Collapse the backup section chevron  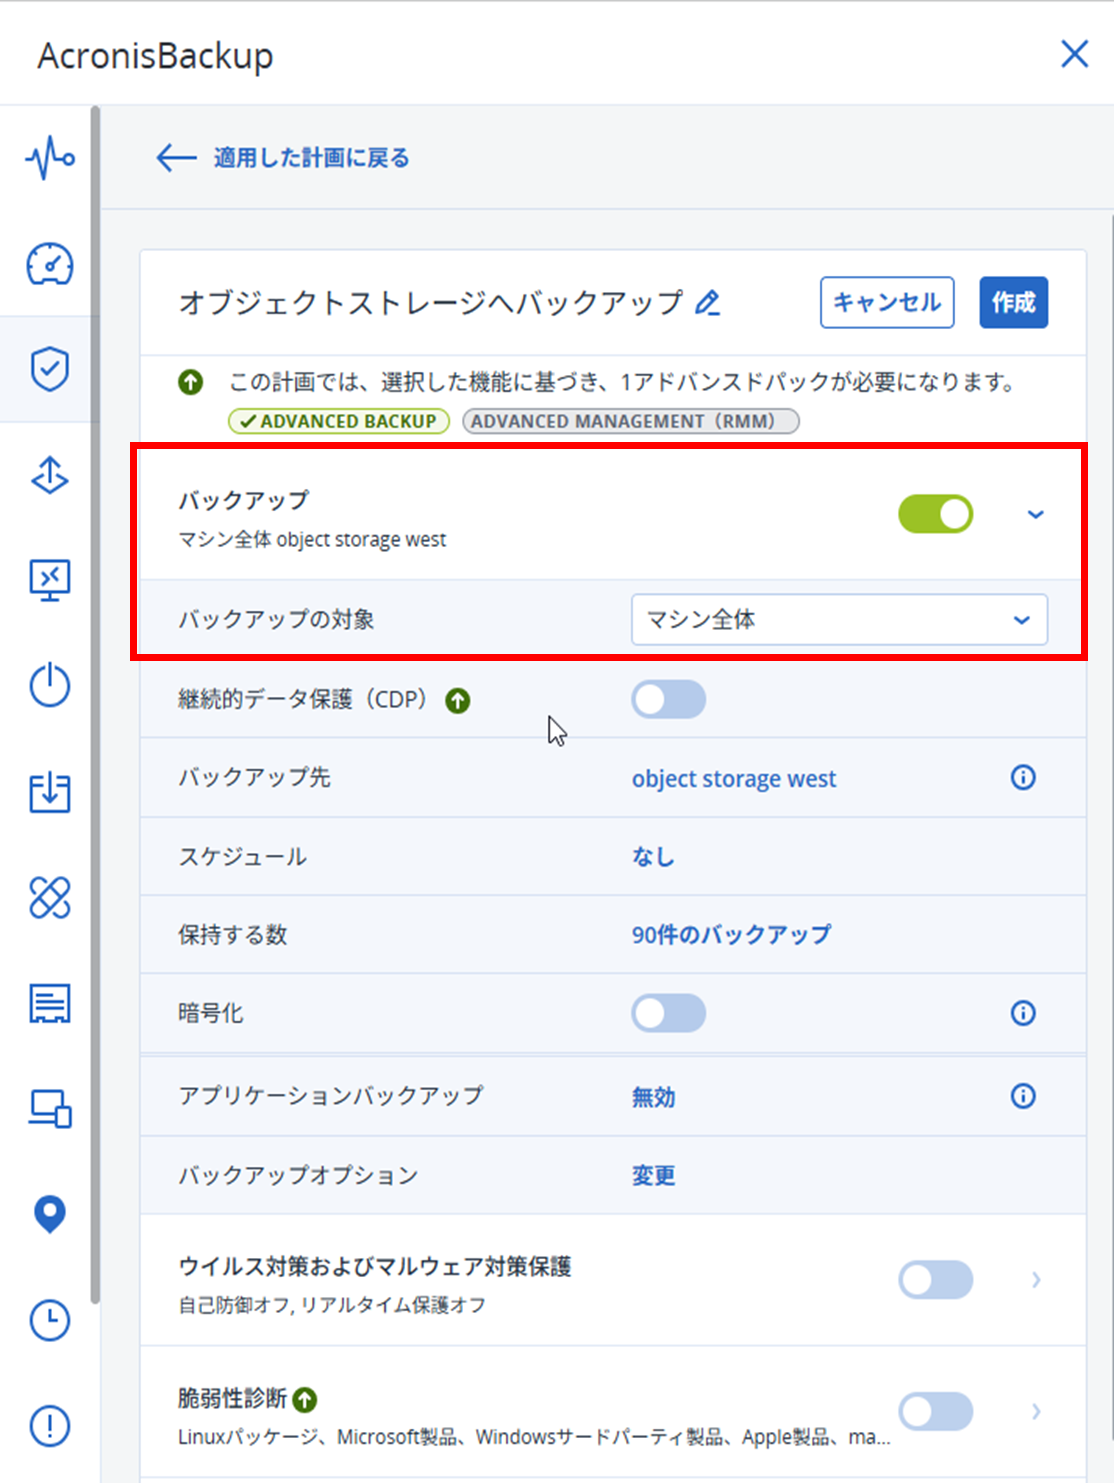pos(1035,515)
